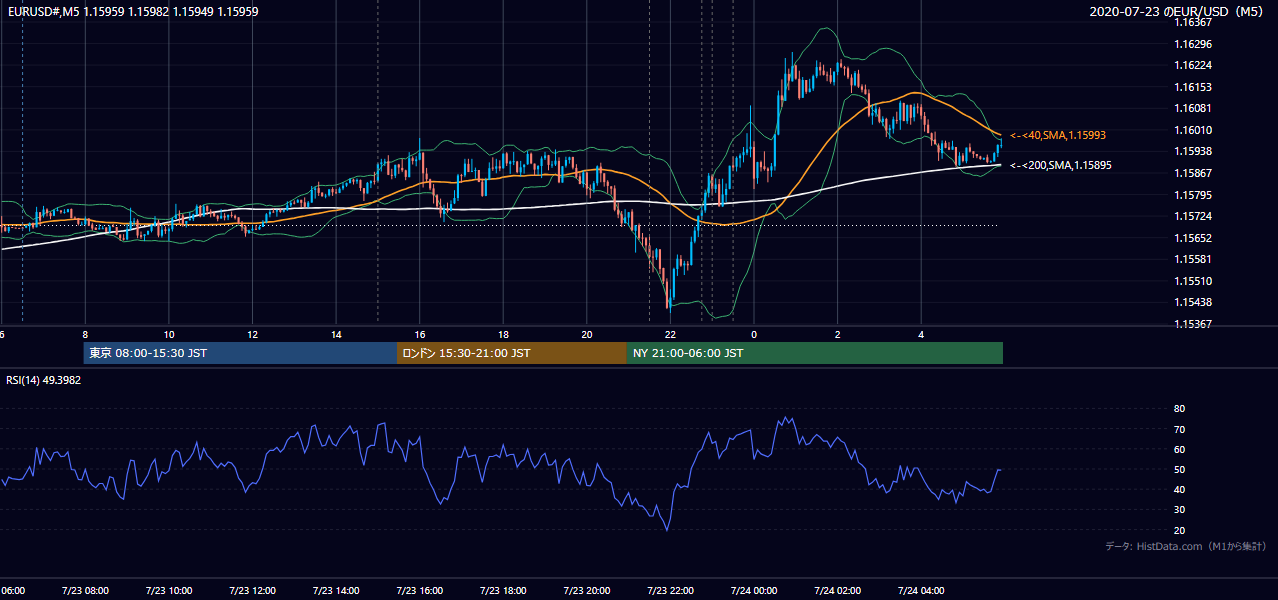Click hour tick 12 under price chart

[x=252, y=335]
